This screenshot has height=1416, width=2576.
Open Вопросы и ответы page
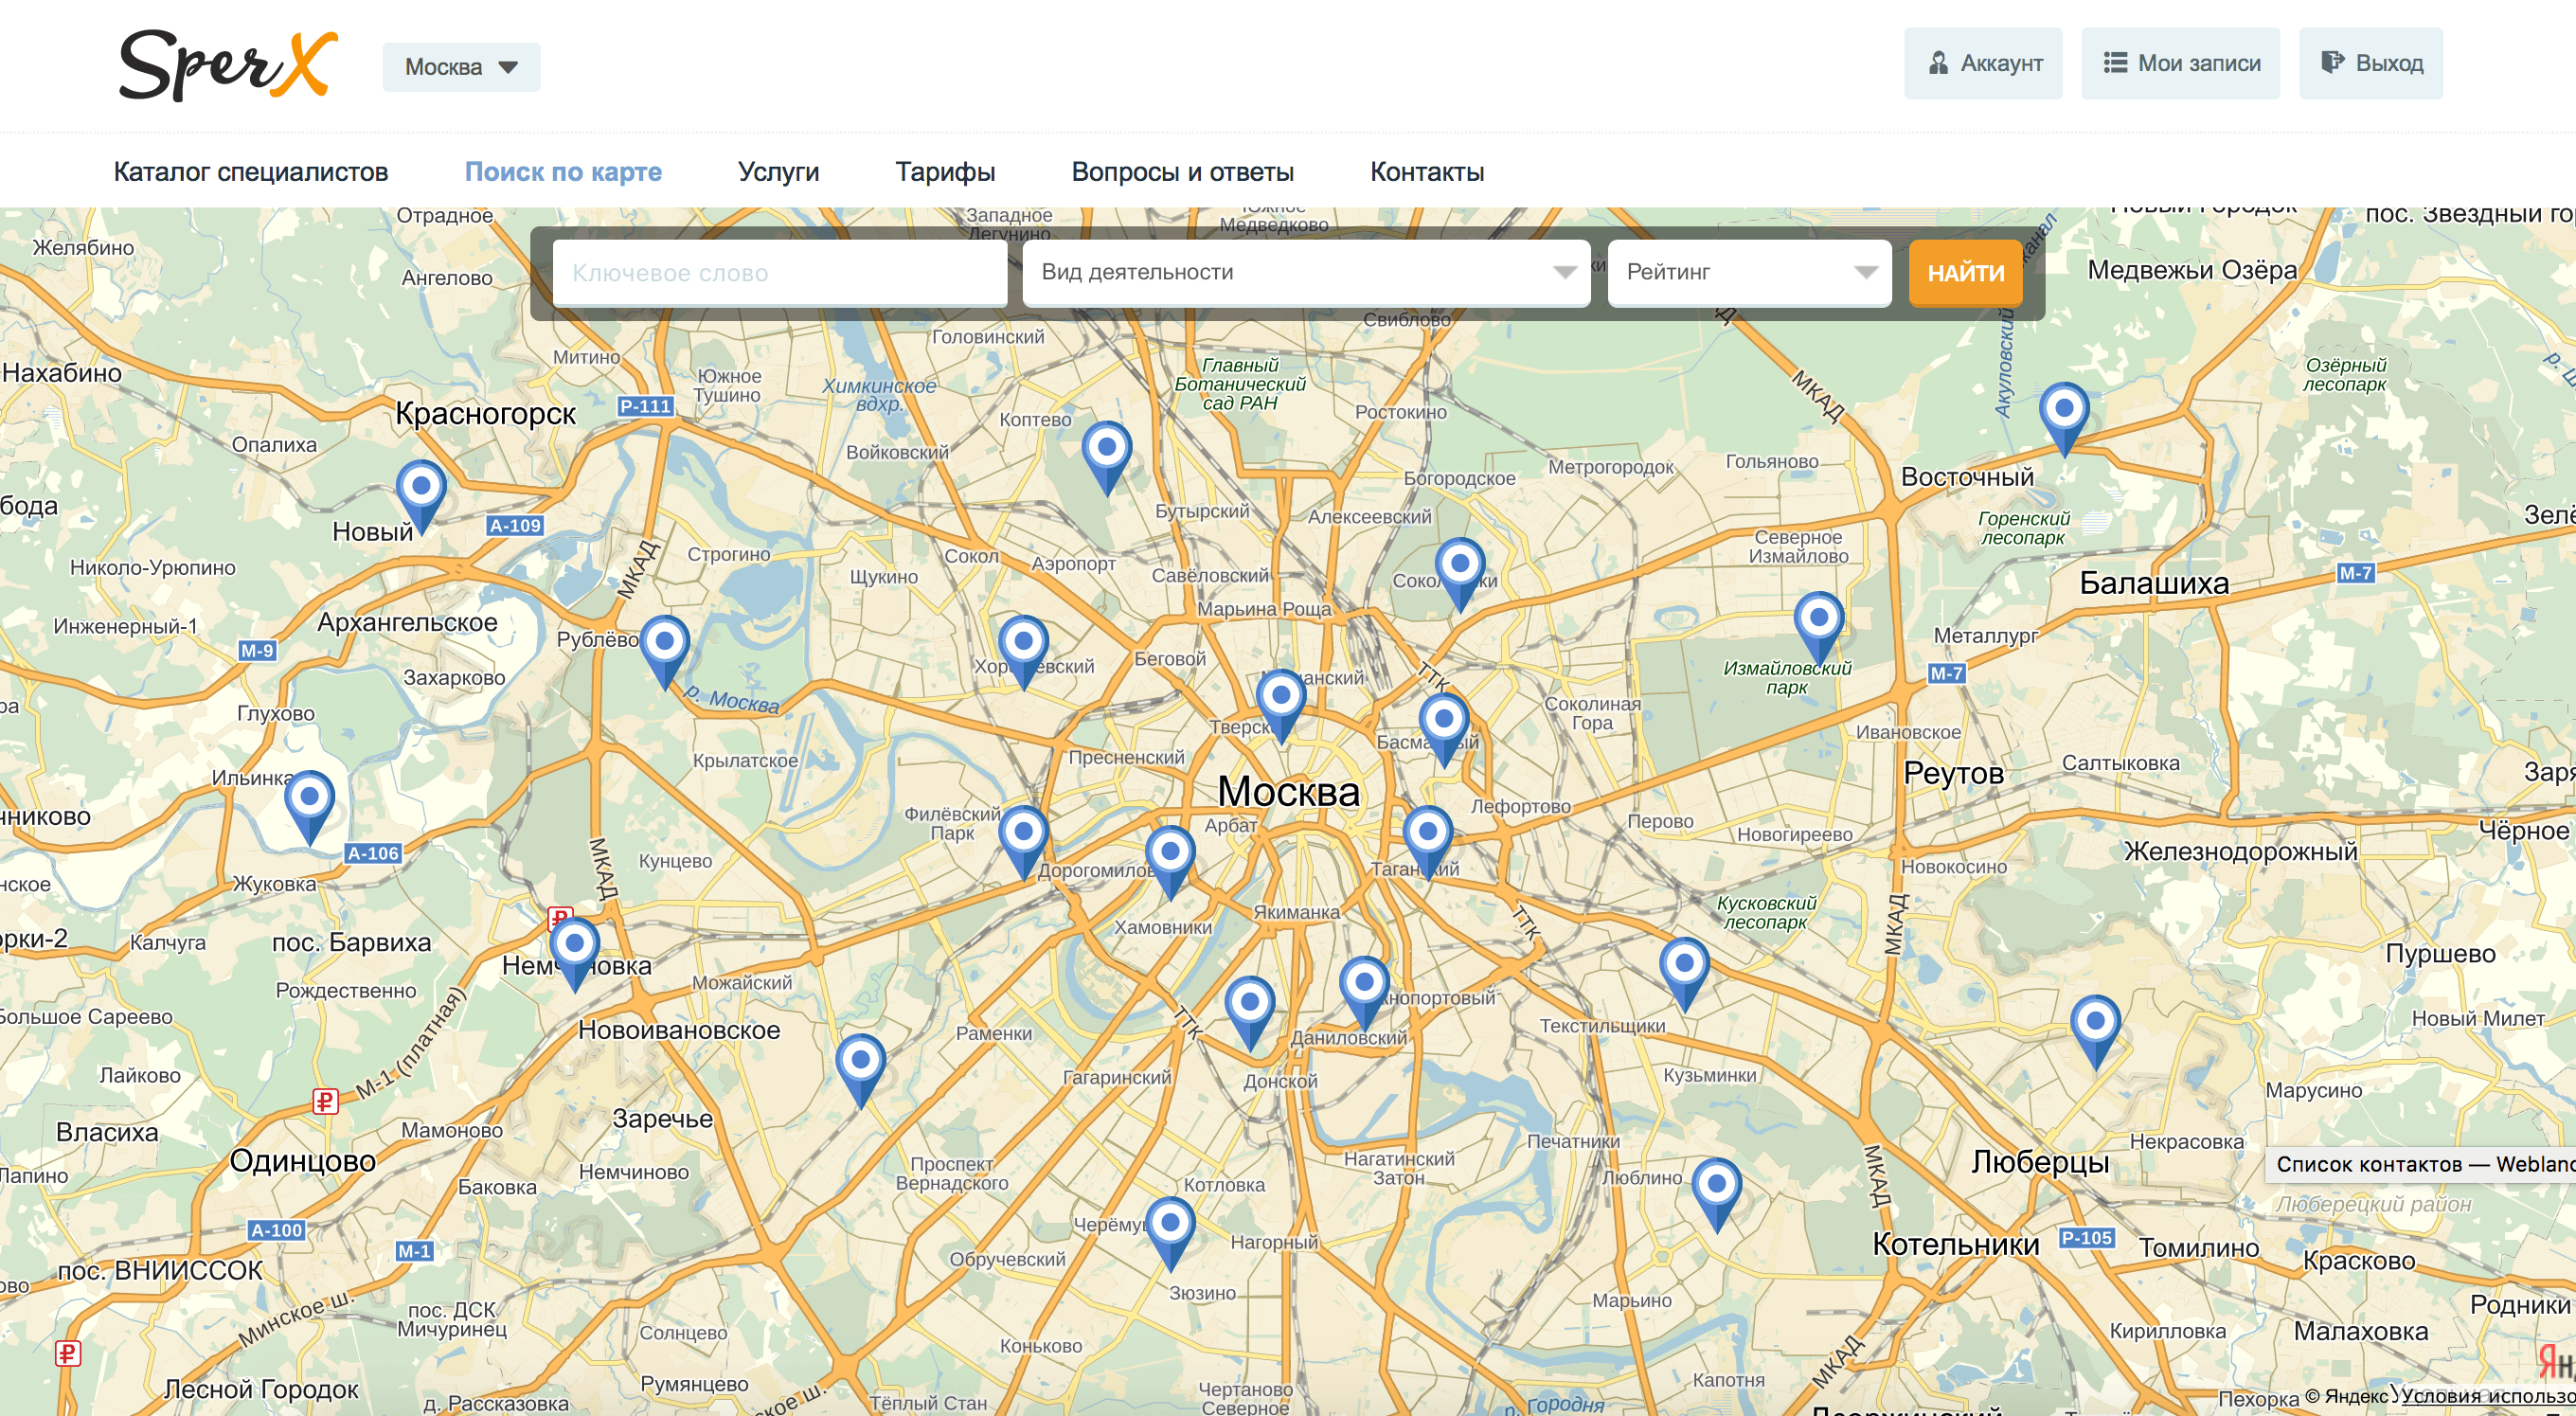pyautogui.click(x=1182, y=171)
